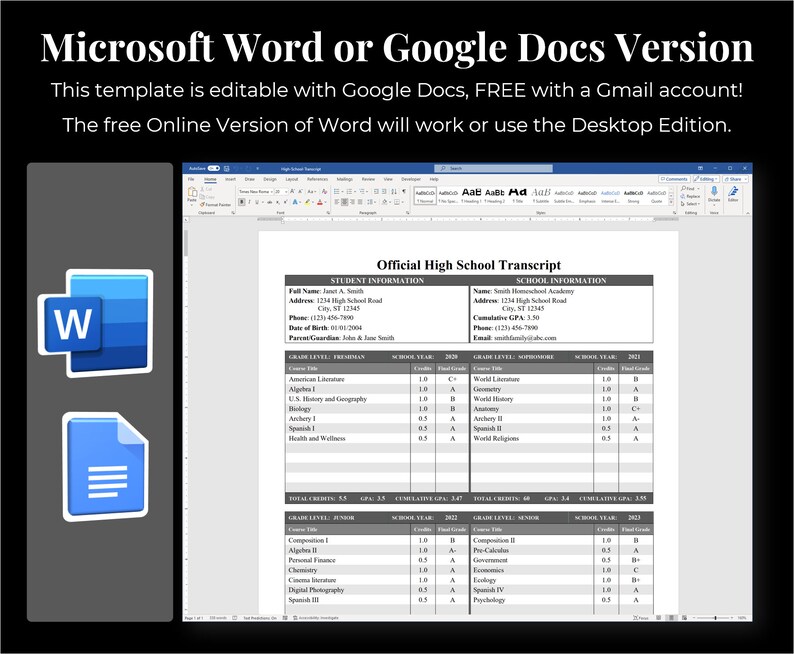Screen dimensions: 794x654
Task: Toggle Italic formatting
Action: point(249,202)
